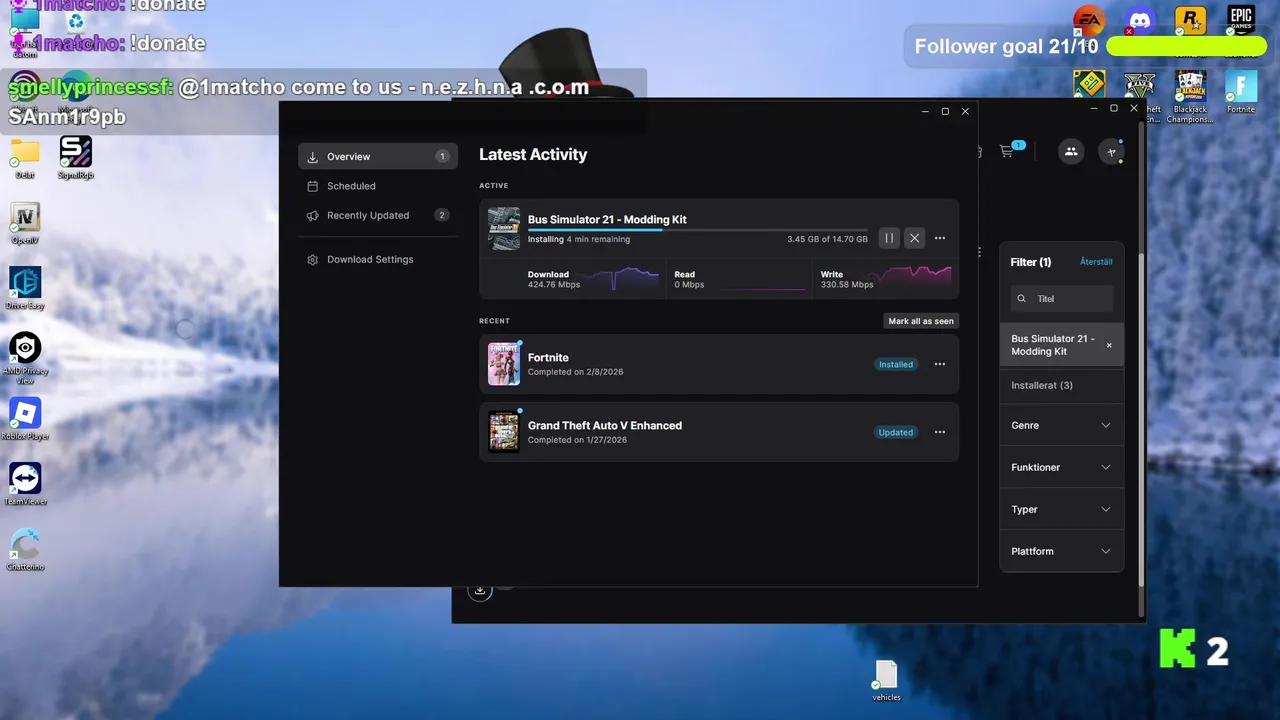The height and width of the screenshot is (720, 1280).
Task: Click the Latest Activity heading
Action: [x=533, y=154]
